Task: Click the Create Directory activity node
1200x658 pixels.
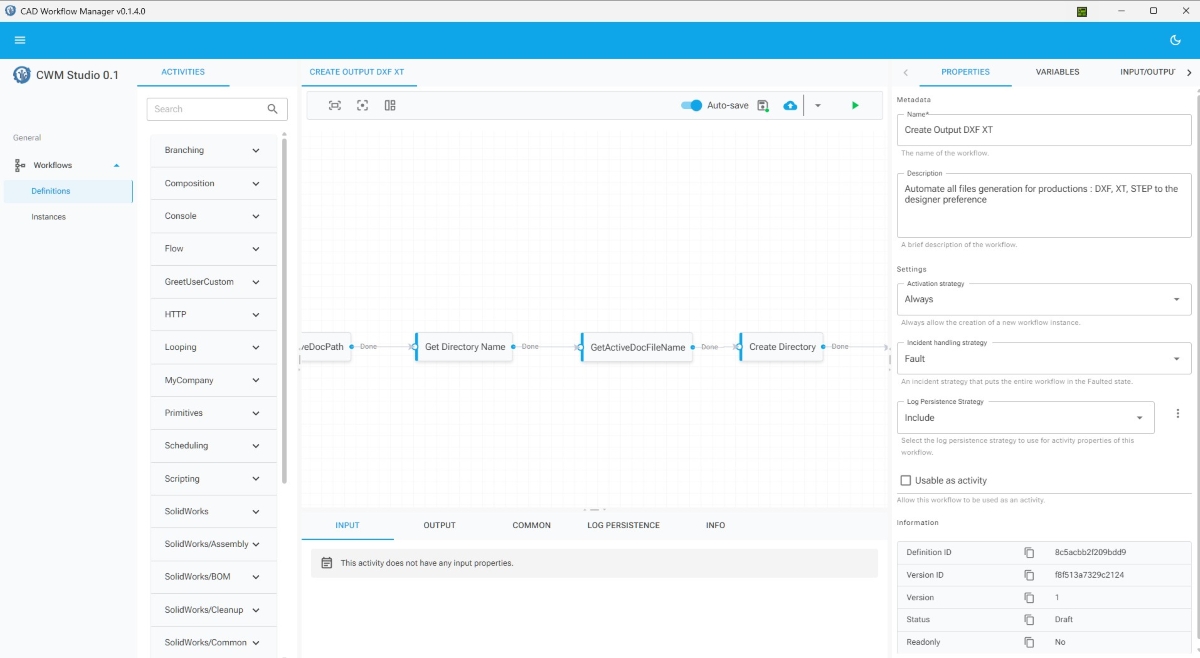Action: [x=783, y=346]
